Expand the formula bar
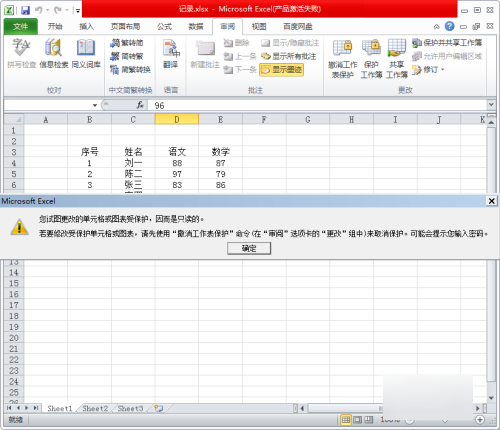500x430 pixels. [x=491, y=105]
